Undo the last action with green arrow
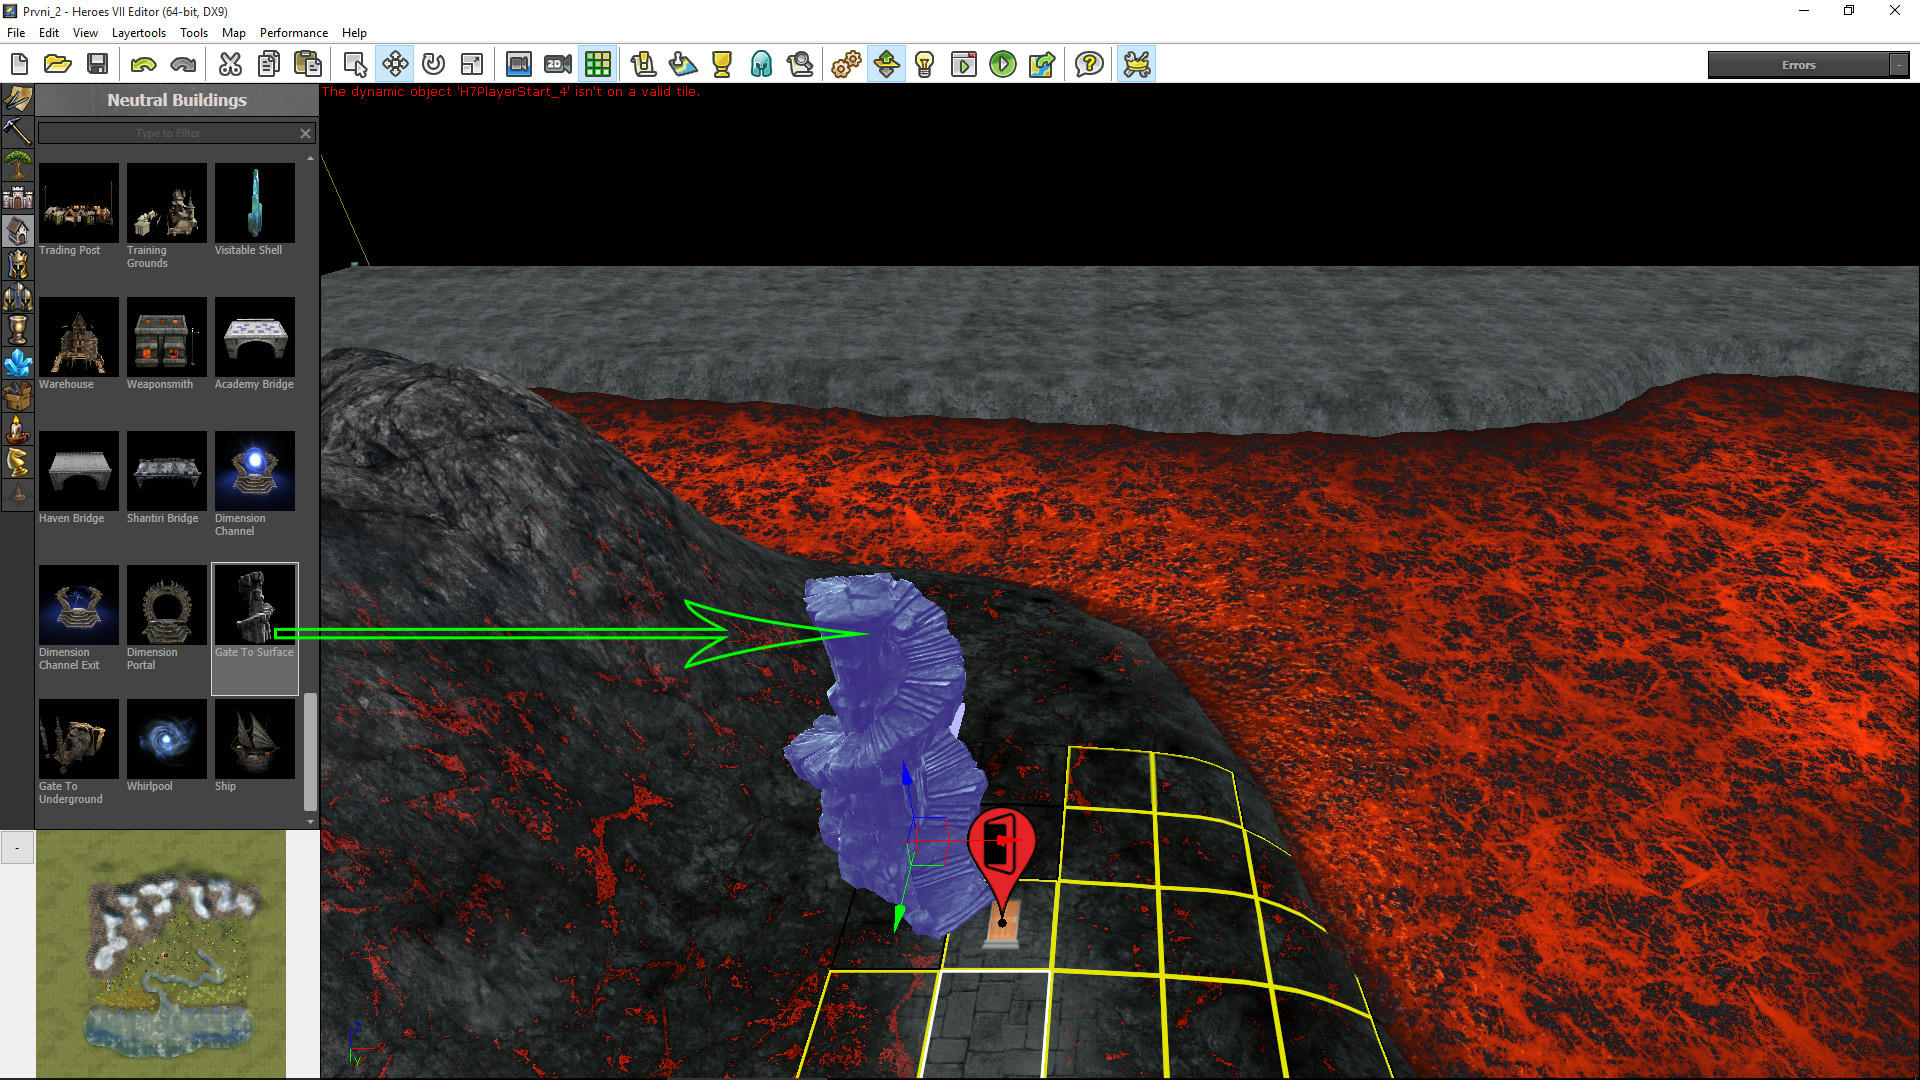Image resolution: width=1920 pixels, height=1080 pixels. point(144,65)
